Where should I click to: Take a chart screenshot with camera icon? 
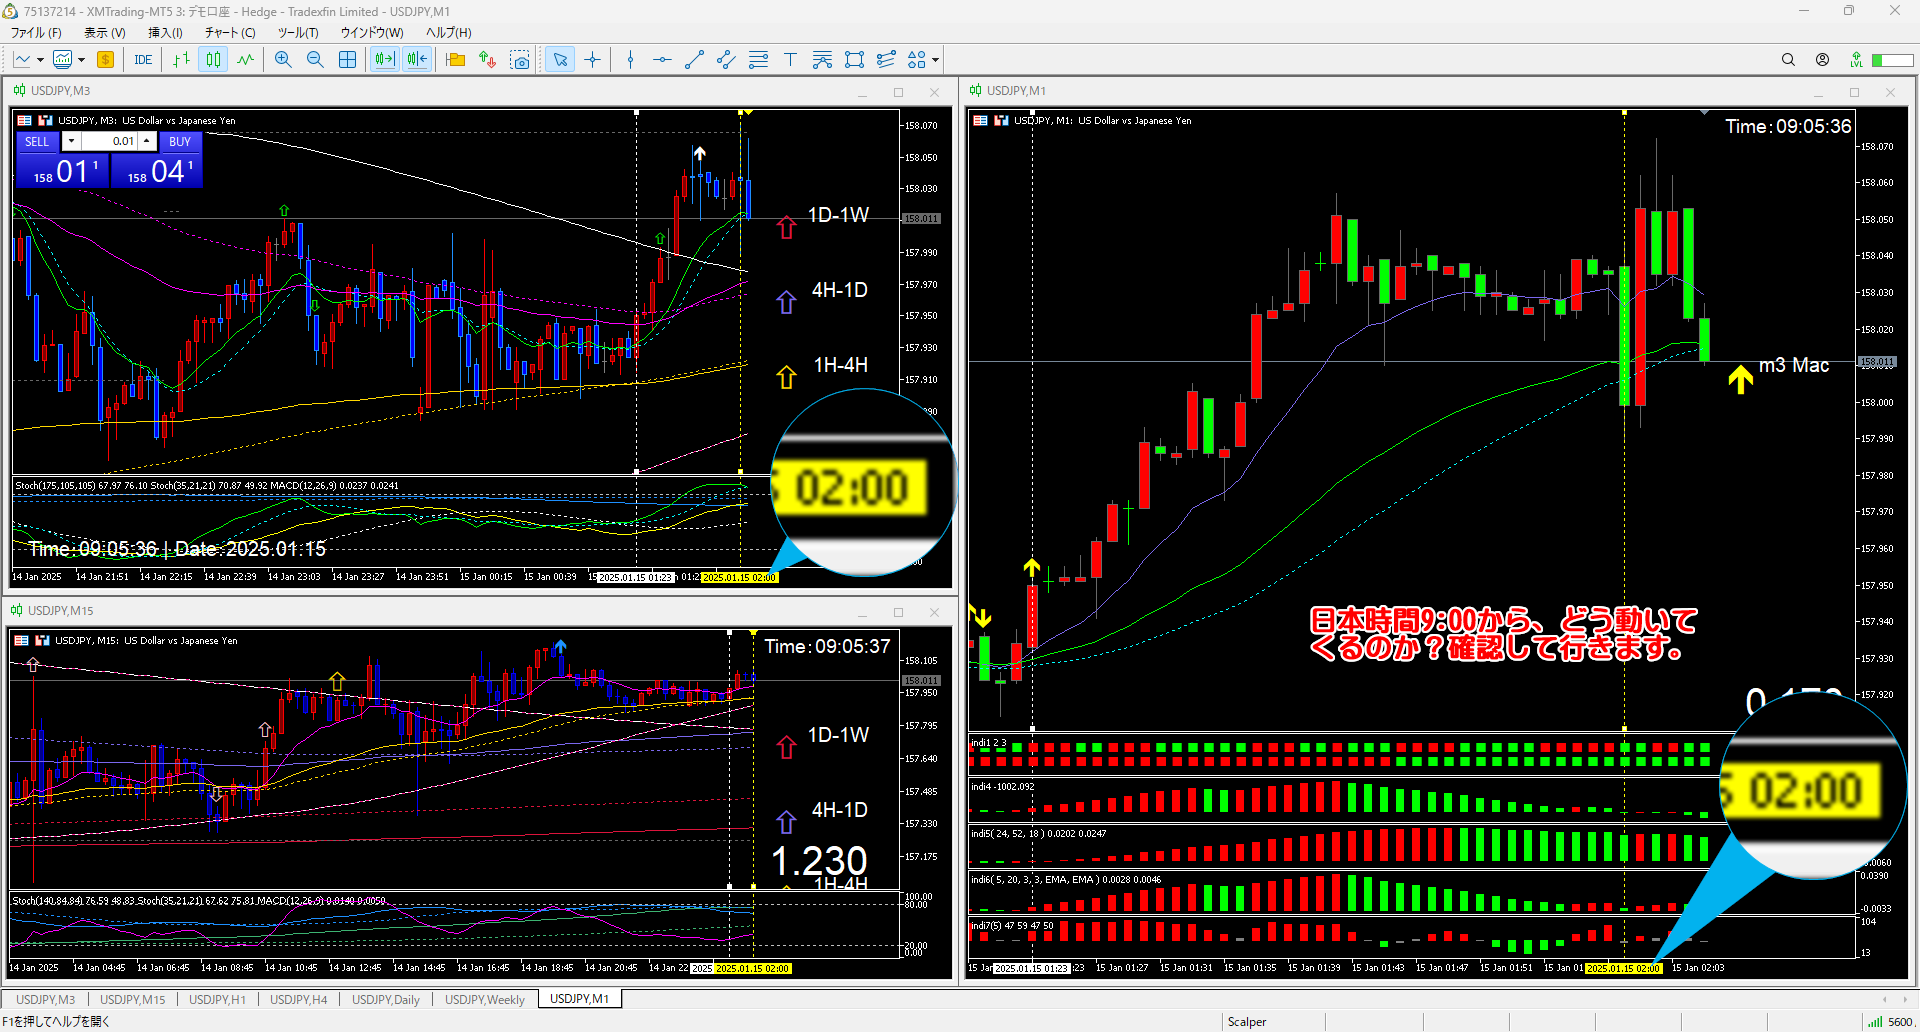(x=520, y=60)
